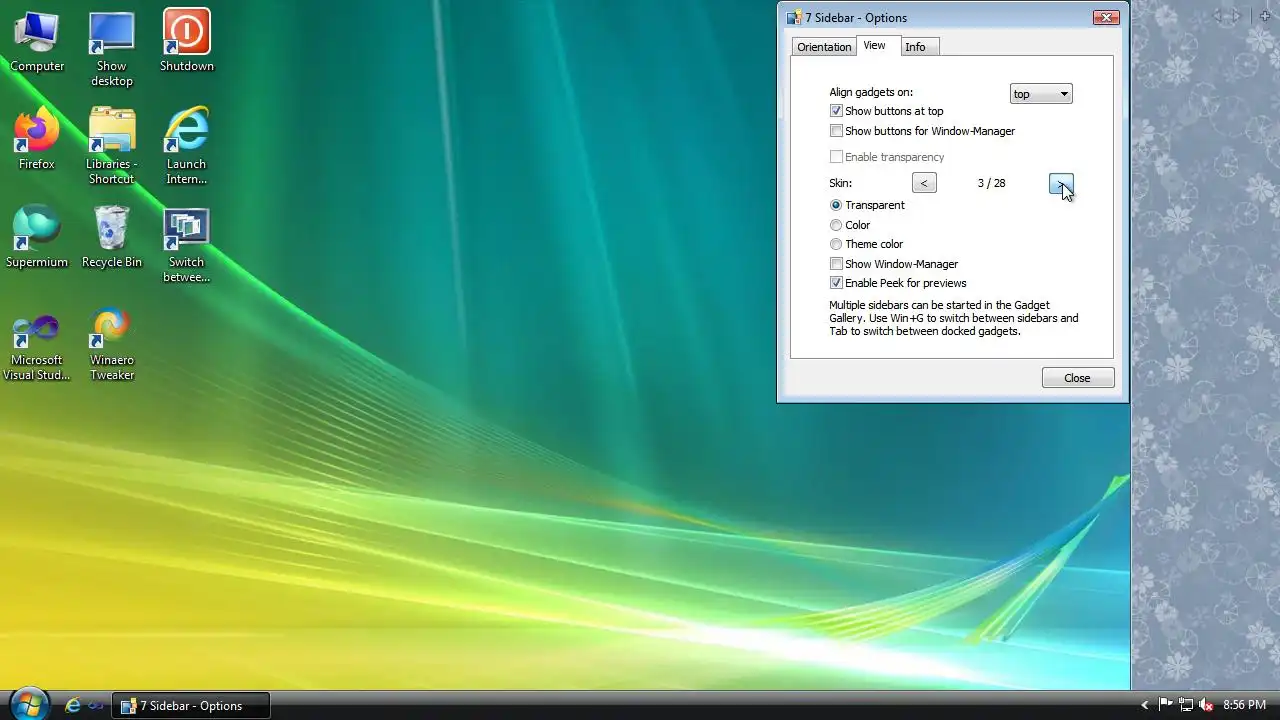Image resolution: width=1280 pixels, height=720 pixels.
Task: Click the Action Center flag tray icon
Action: pyautogui.click(x=1166, y=705)
